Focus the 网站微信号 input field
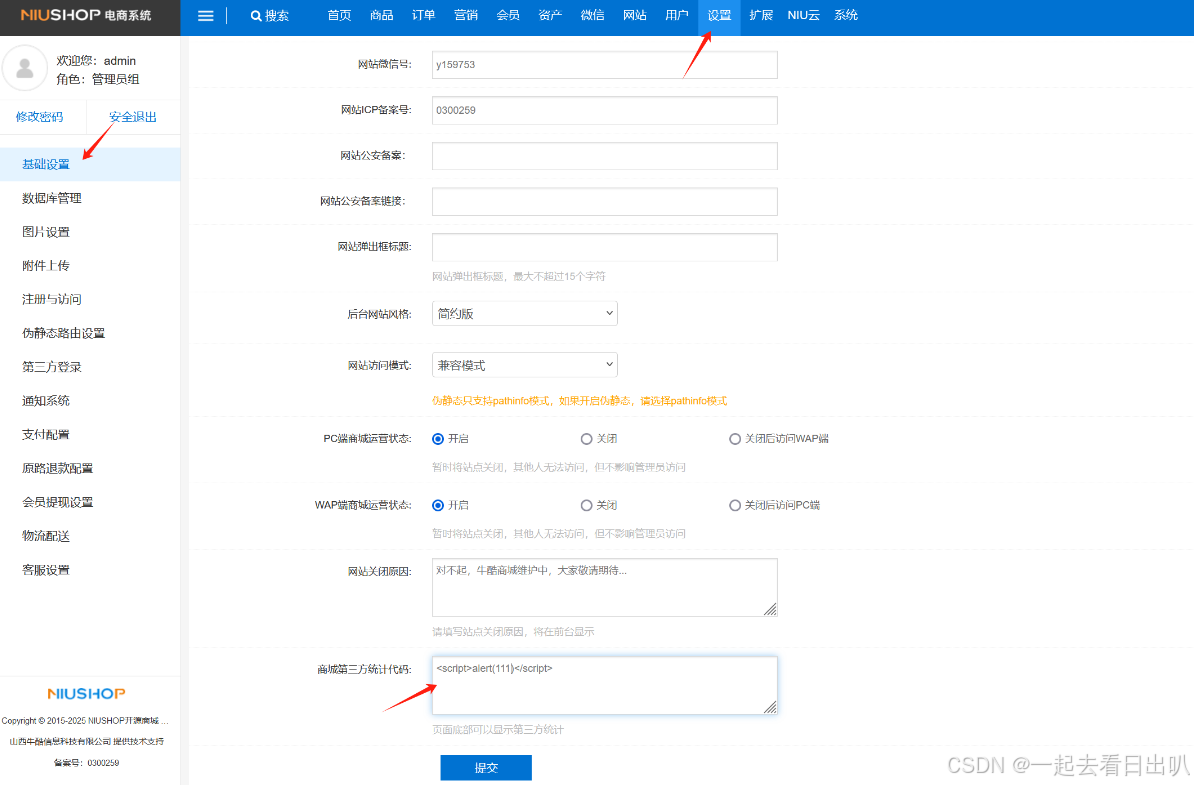The height and width of the screenshot is (785, 1194). 605,65
